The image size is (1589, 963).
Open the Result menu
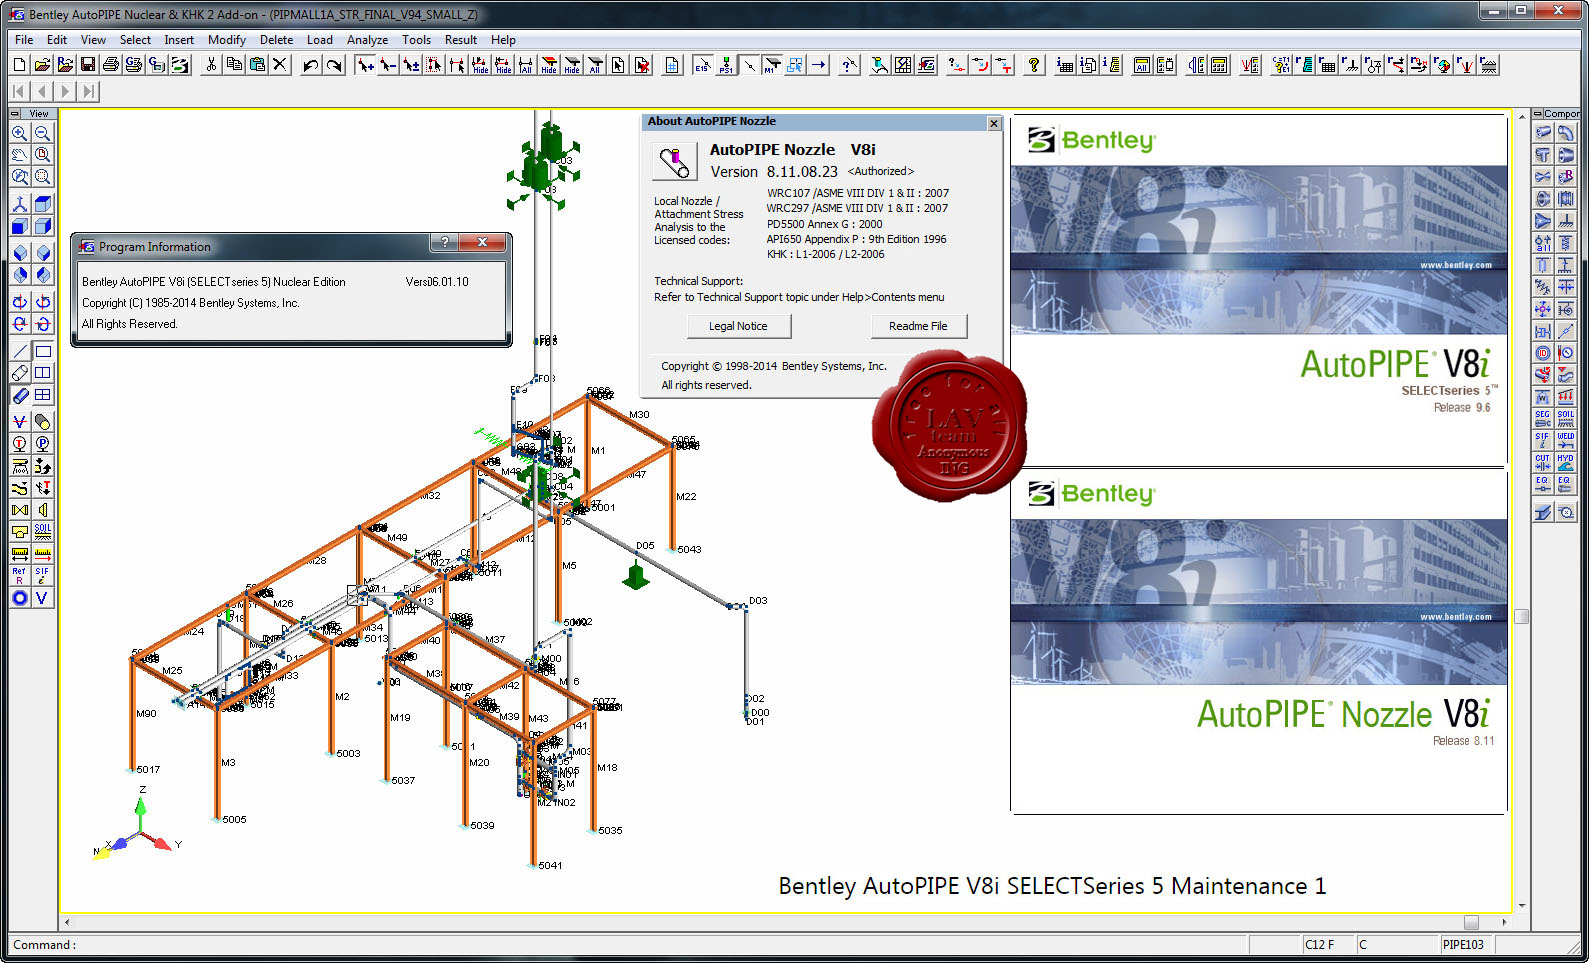(x=460, y=40)
